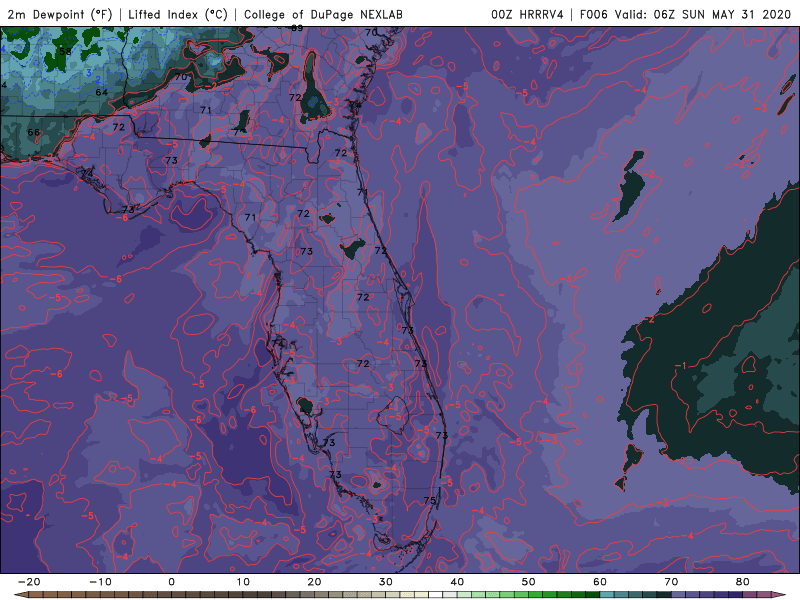Image resolution: width=800 pixels, height=600 pixels.
Task: Click 'F006 Valid: 06Z SUN MAY 31 2020' text
Action: click(x=685, y=15)
